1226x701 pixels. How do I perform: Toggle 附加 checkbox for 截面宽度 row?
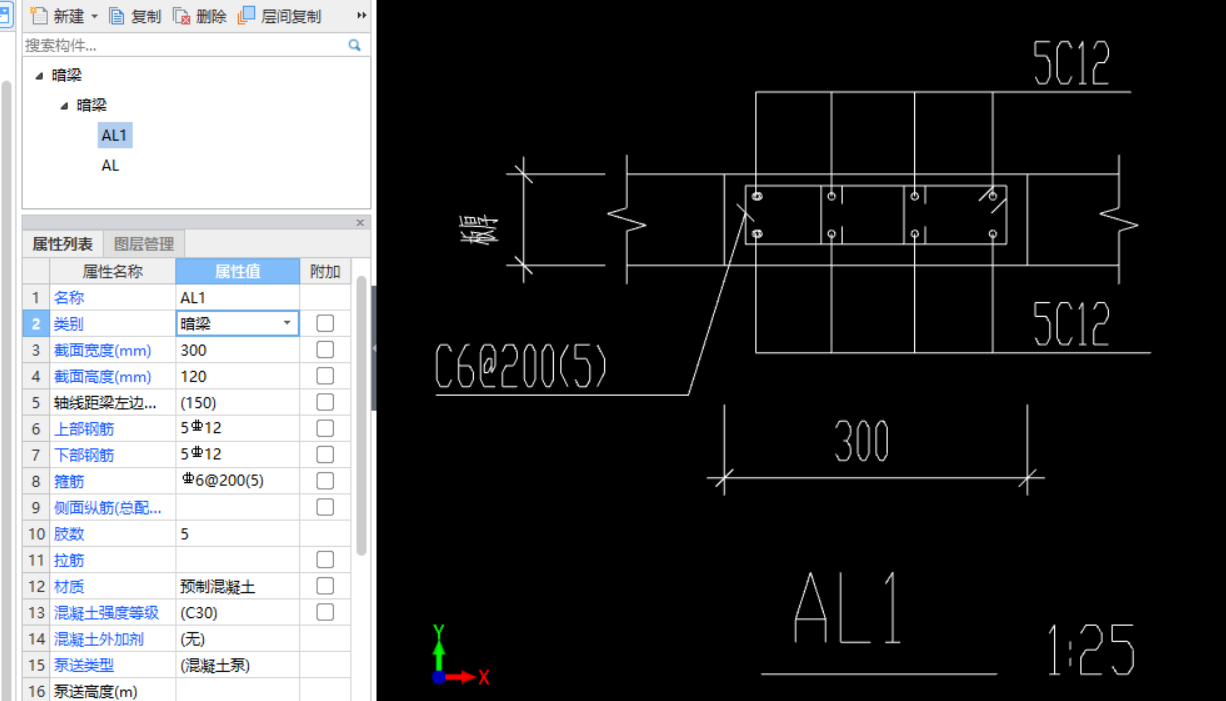(325, 349)
